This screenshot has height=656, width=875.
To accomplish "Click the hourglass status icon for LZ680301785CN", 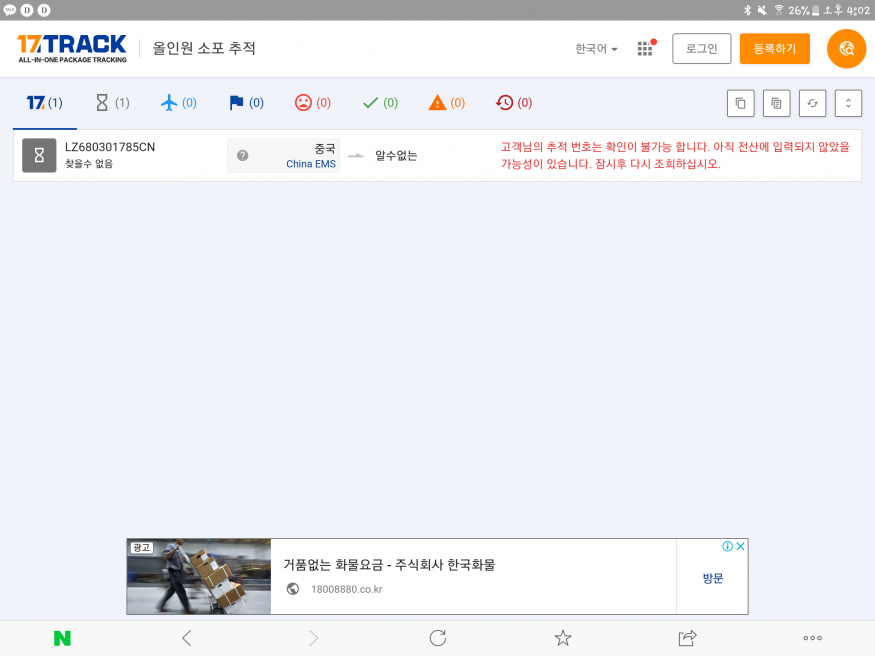I will [x=39, y=156].
